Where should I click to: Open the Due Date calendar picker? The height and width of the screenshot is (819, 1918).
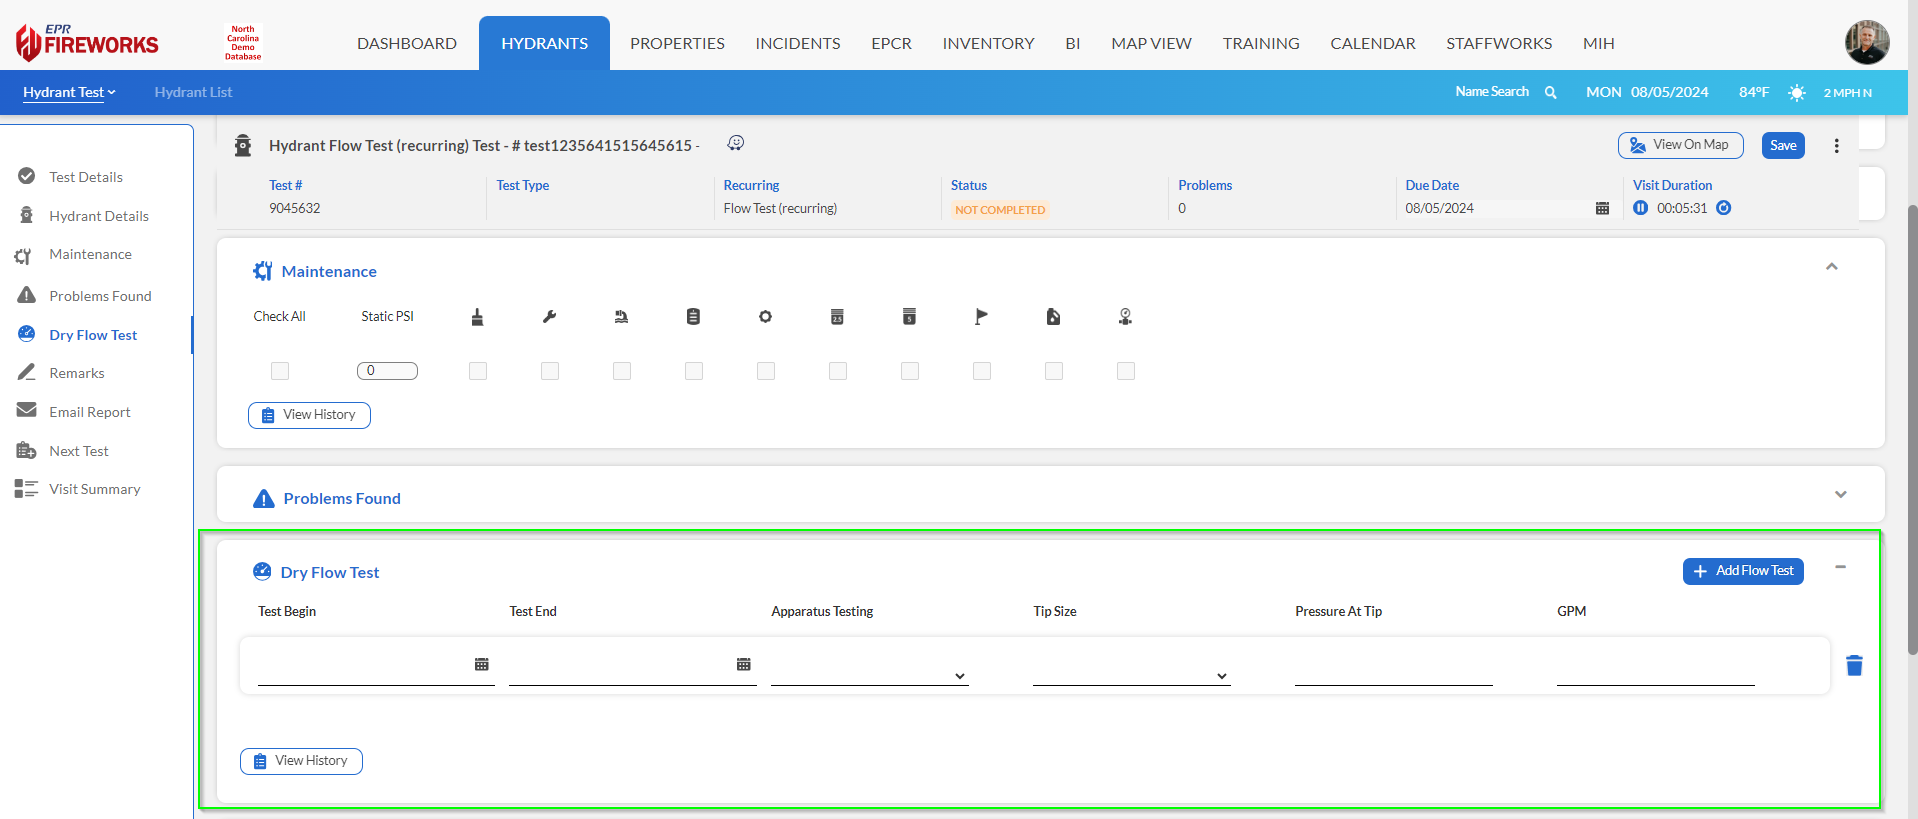(x=1602, y=208)
